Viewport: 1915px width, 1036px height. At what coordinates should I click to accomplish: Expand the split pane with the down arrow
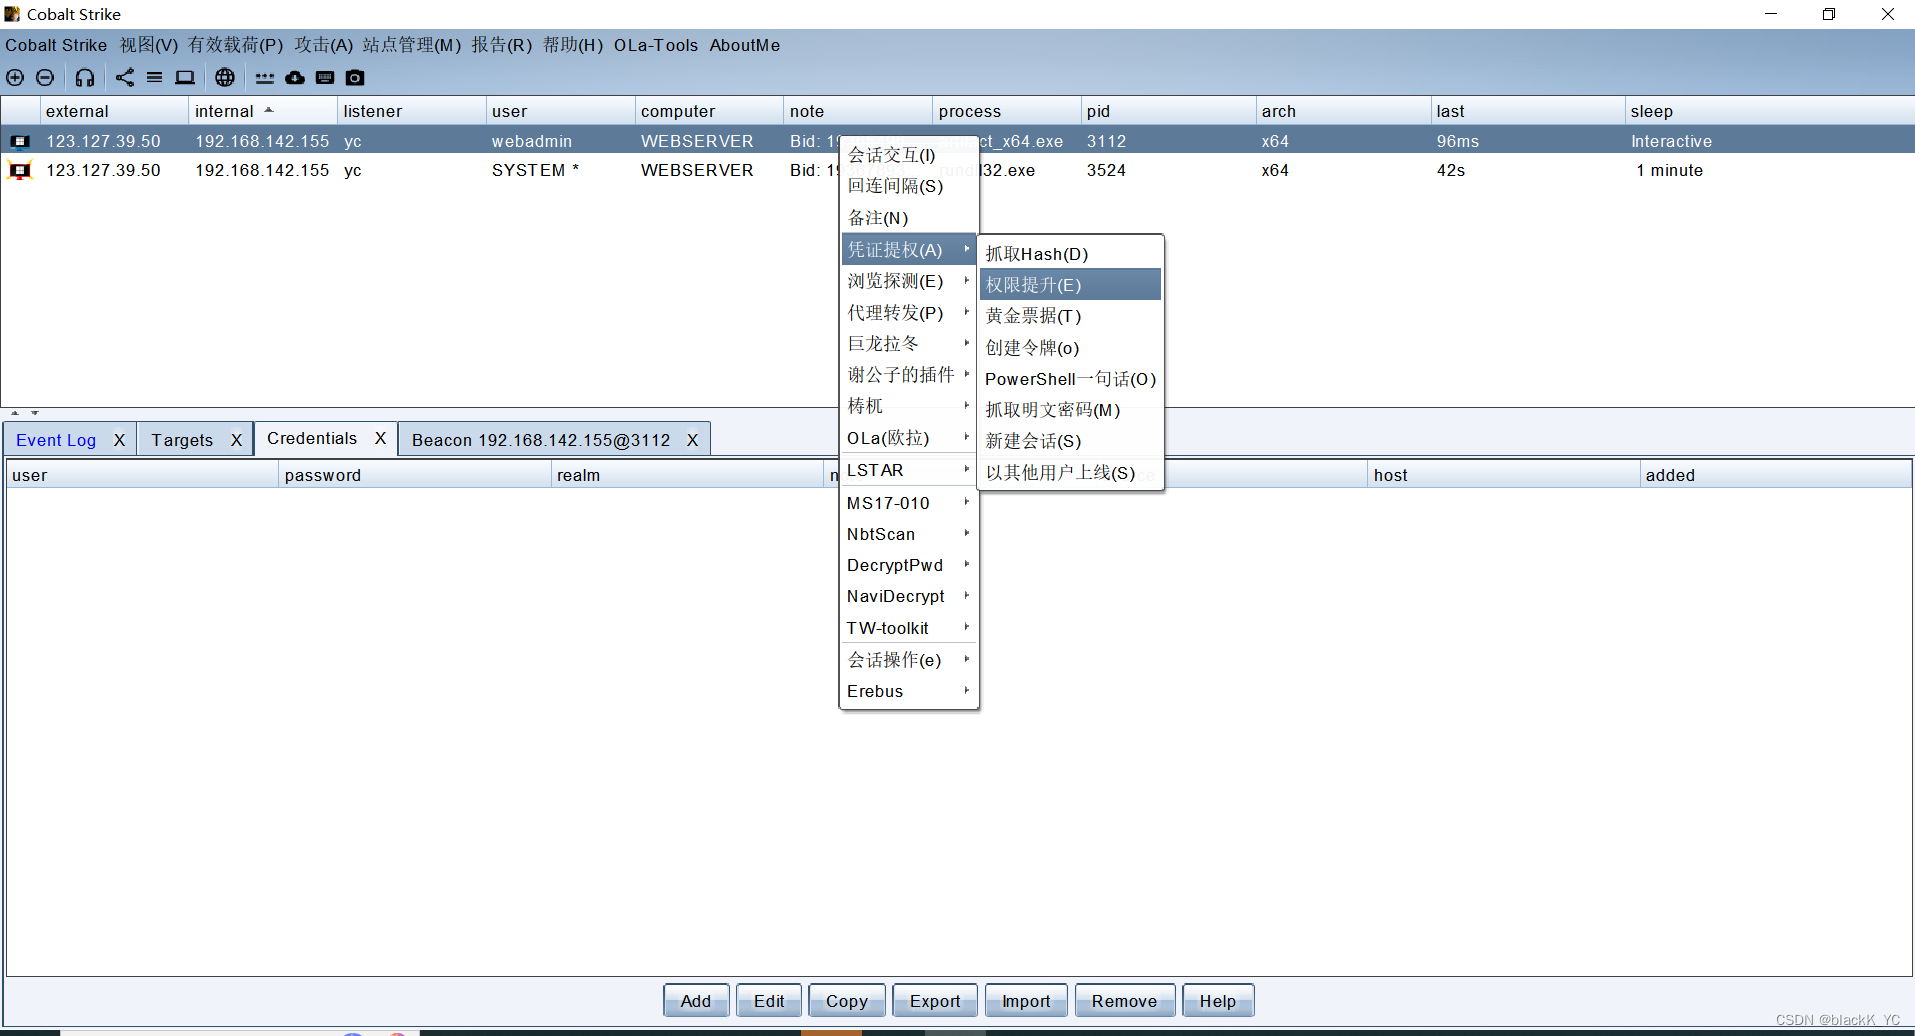pos(35,412)
